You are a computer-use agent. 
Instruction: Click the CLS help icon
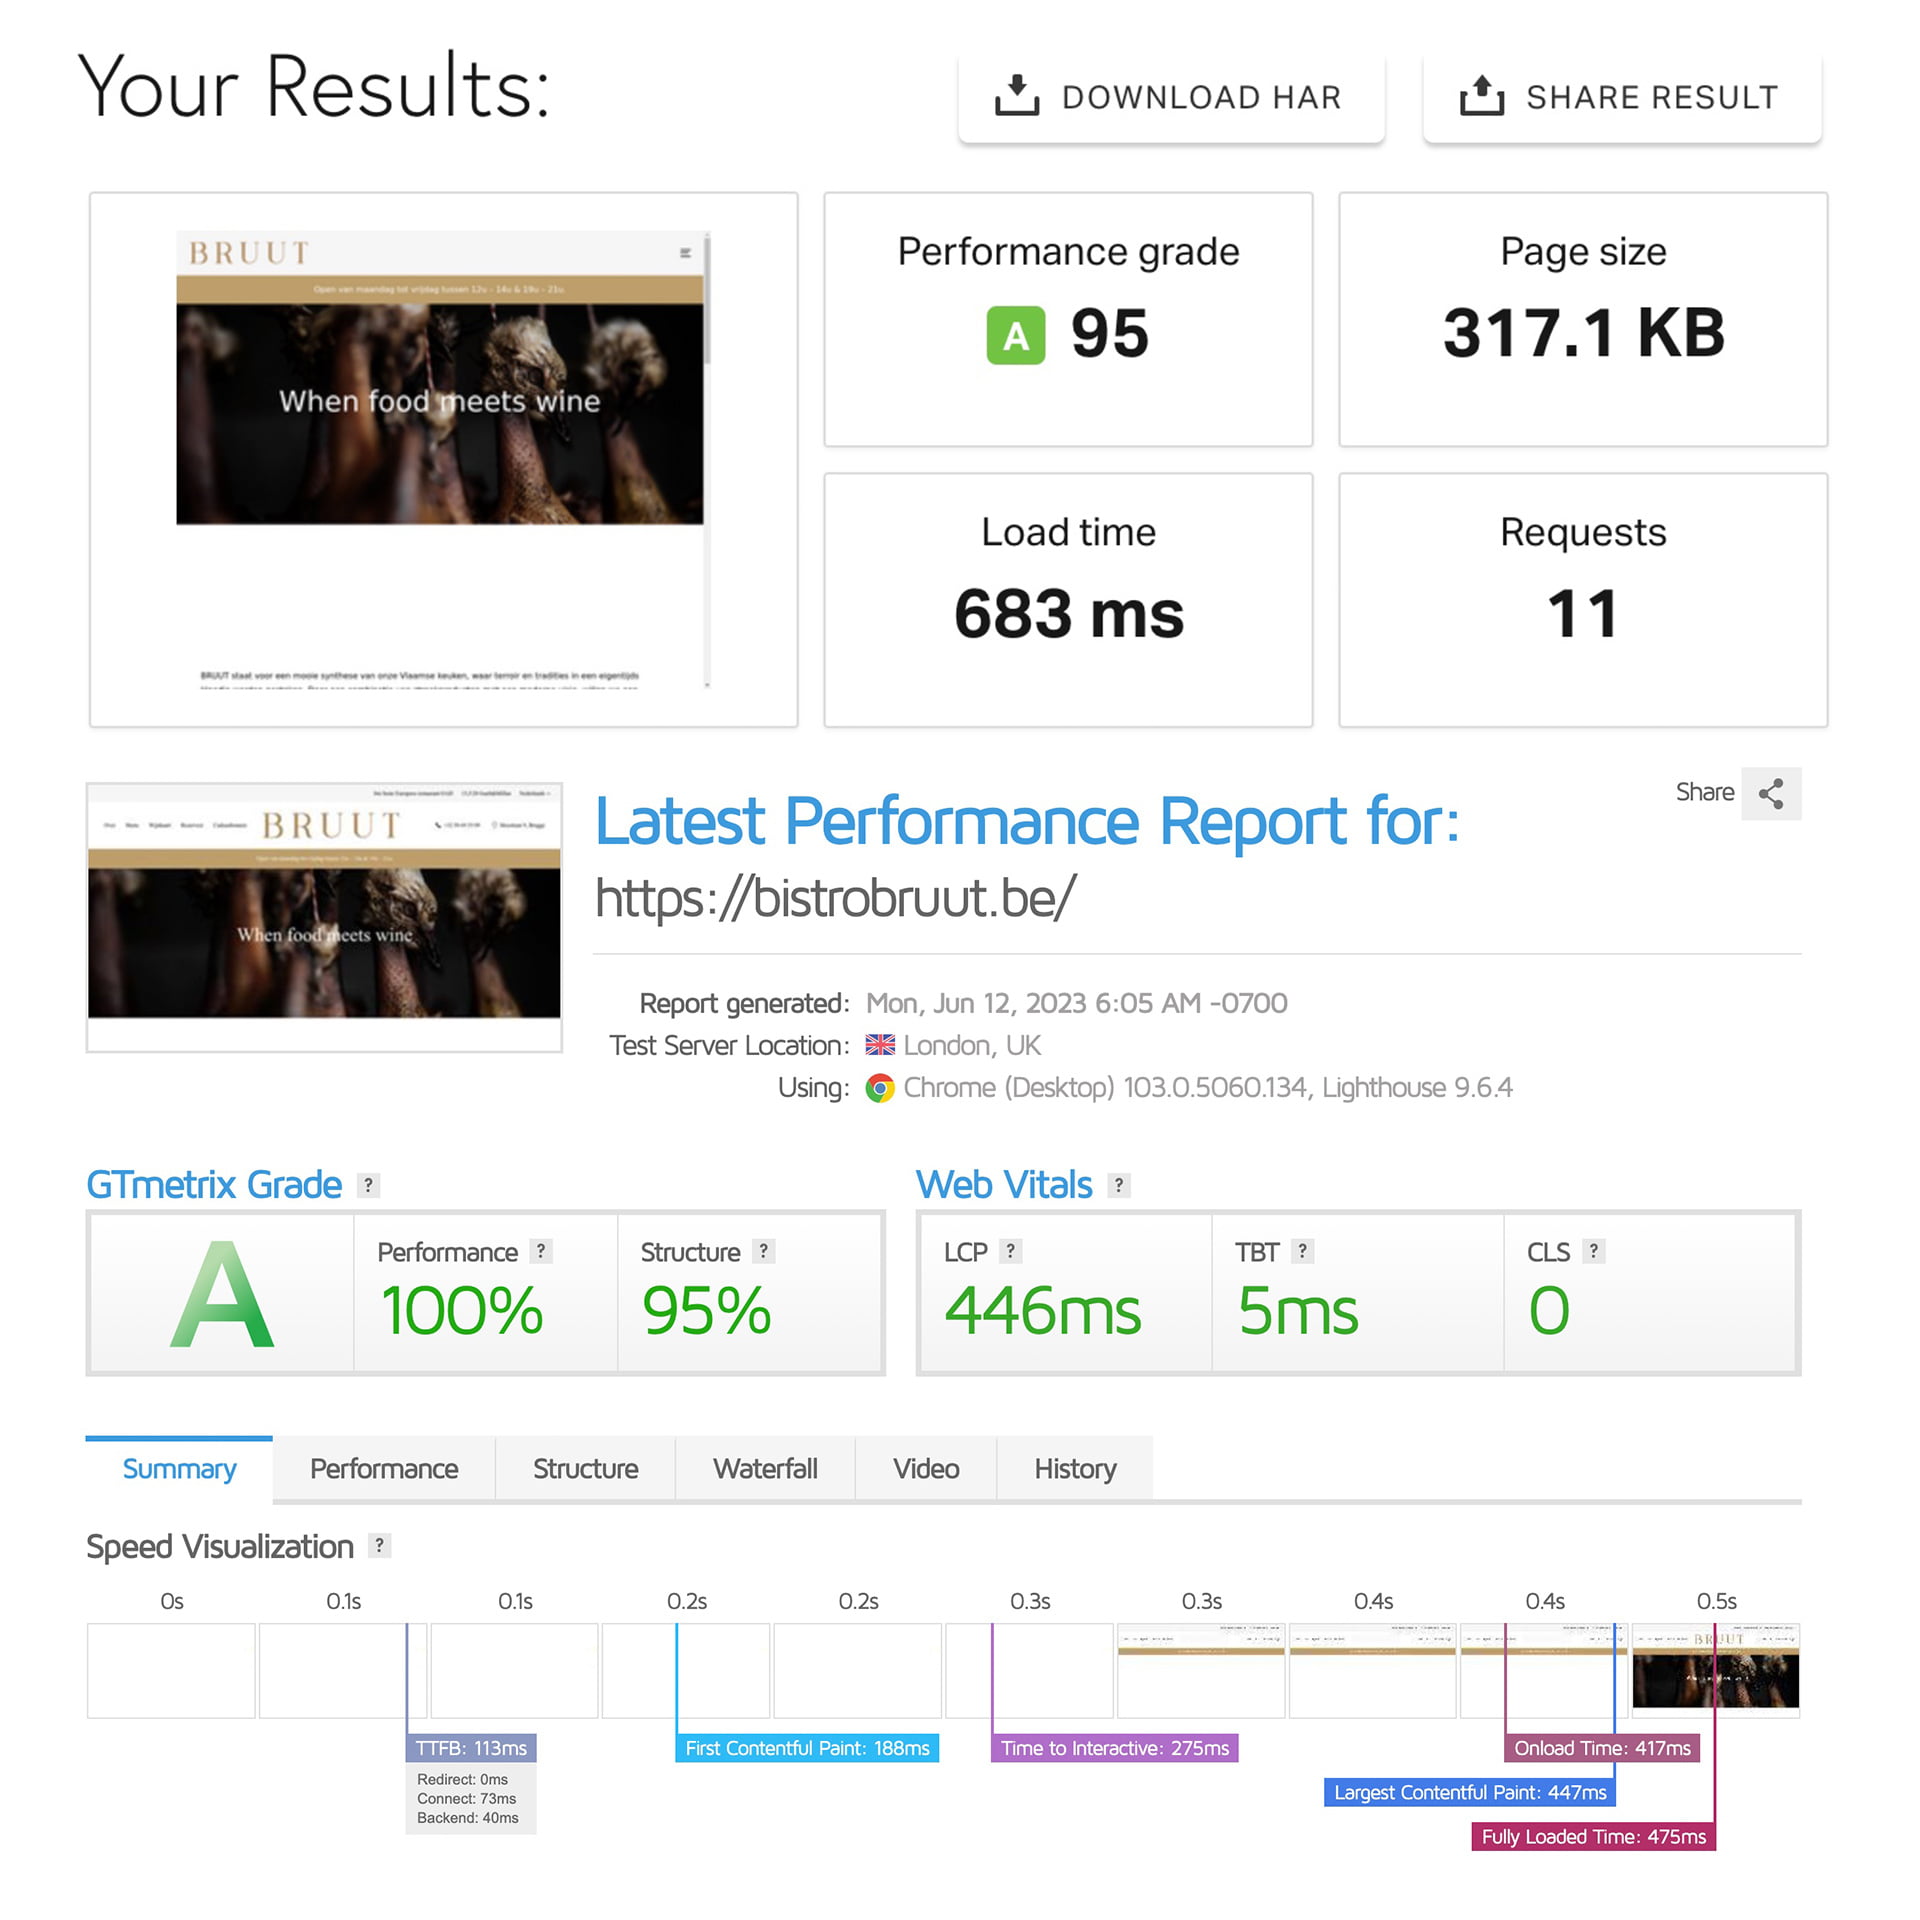tap(1594, 1251)
